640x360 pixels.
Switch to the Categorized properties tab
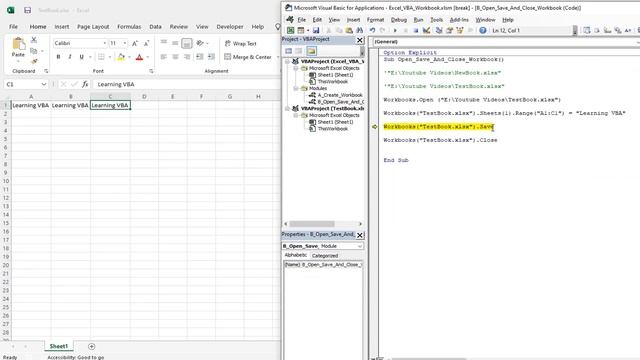pos(325,256)
